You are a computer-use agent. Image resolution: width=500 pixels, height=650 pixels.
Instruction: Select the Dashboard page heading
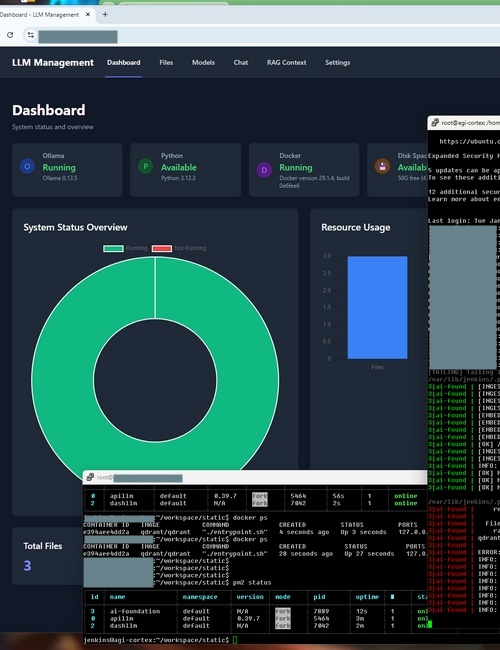(x=49, y=110)
